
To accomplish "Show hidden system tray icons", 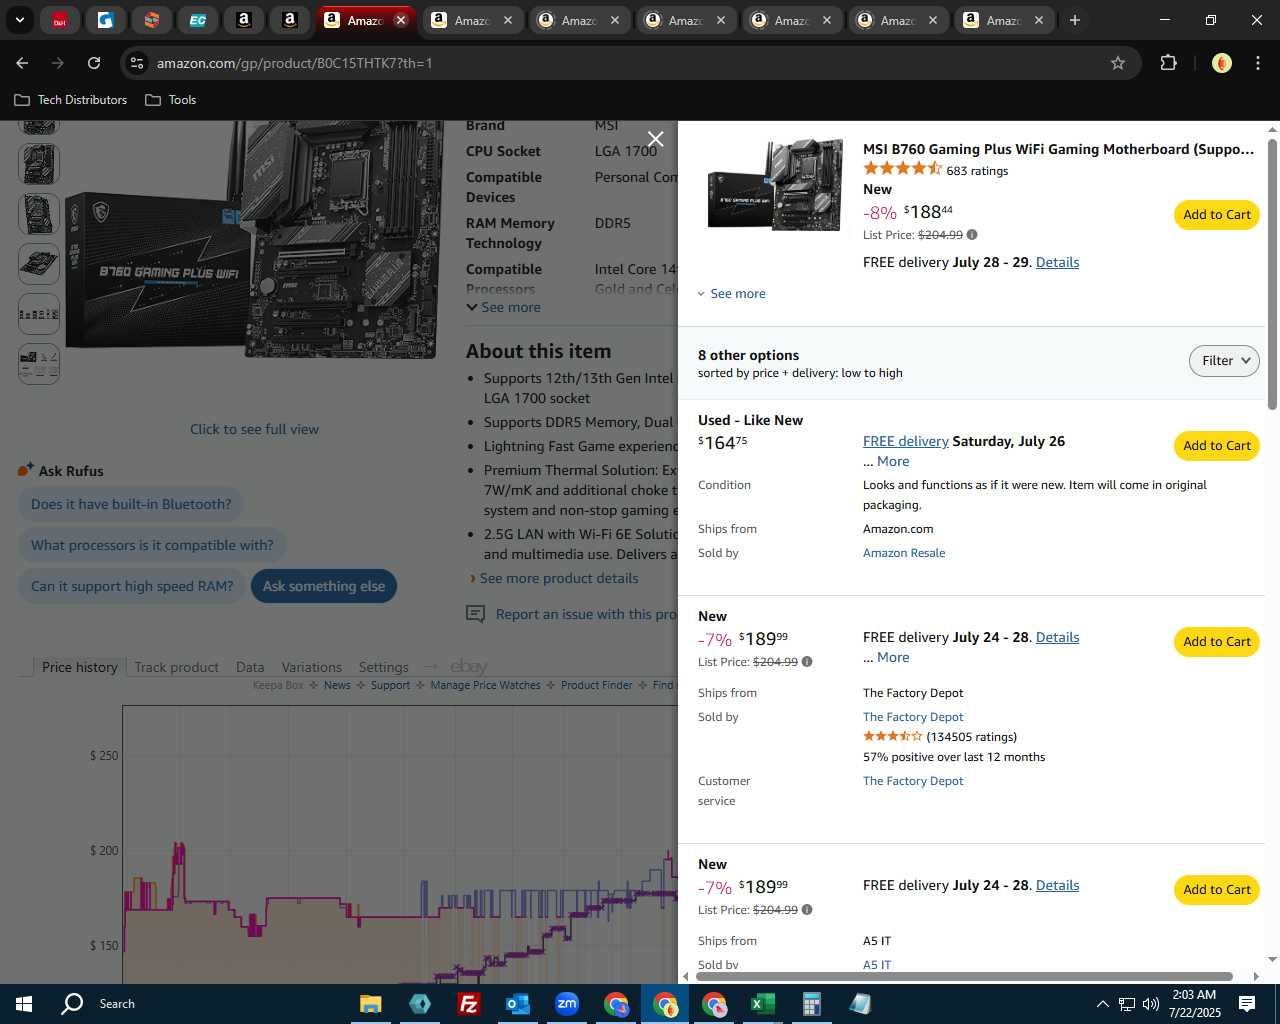I will pos(1102,1004).
